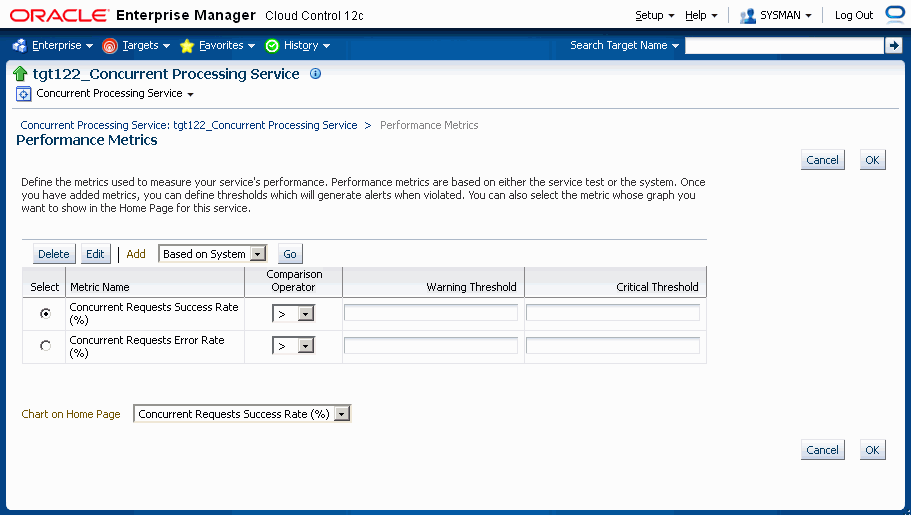Click the top Cancel button

[x=822, y=160]
